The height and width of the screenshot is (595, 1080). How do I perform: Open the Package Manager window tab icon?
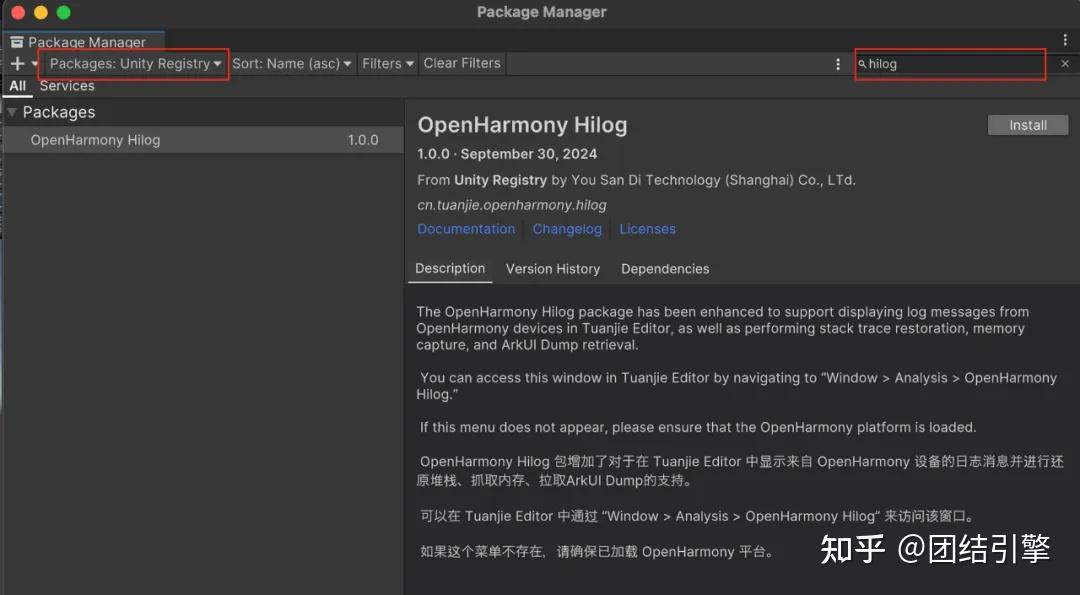pos(16,41)
